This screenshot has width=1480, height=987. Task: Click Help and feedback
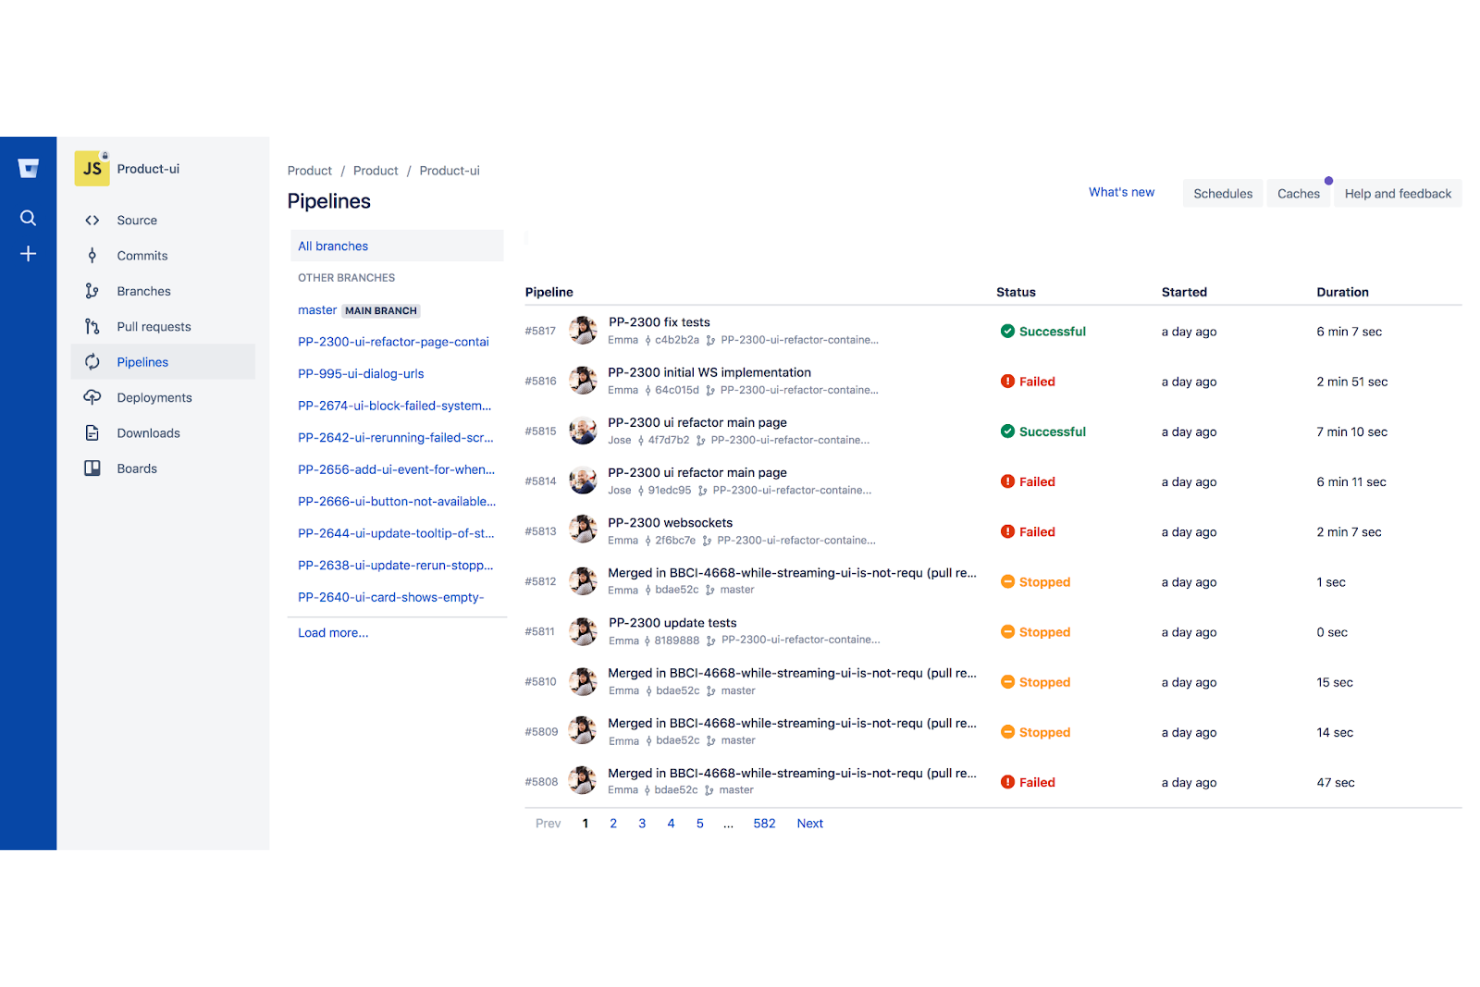coord(1397,193)
